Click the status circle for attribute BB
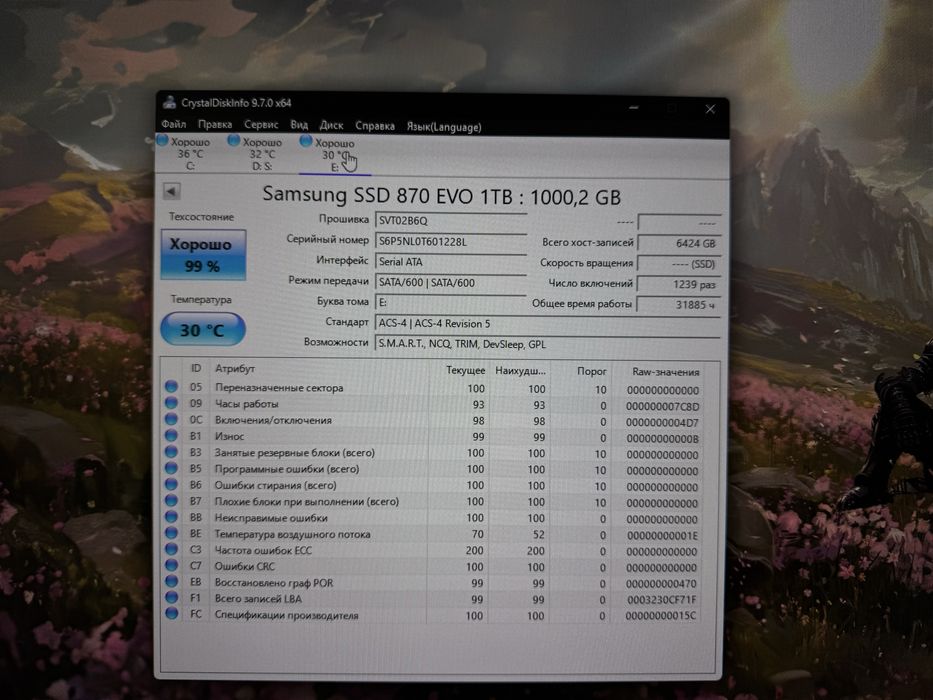Image resolution: width=933 pixels, height=700 pixels. [x=171, y=517]
